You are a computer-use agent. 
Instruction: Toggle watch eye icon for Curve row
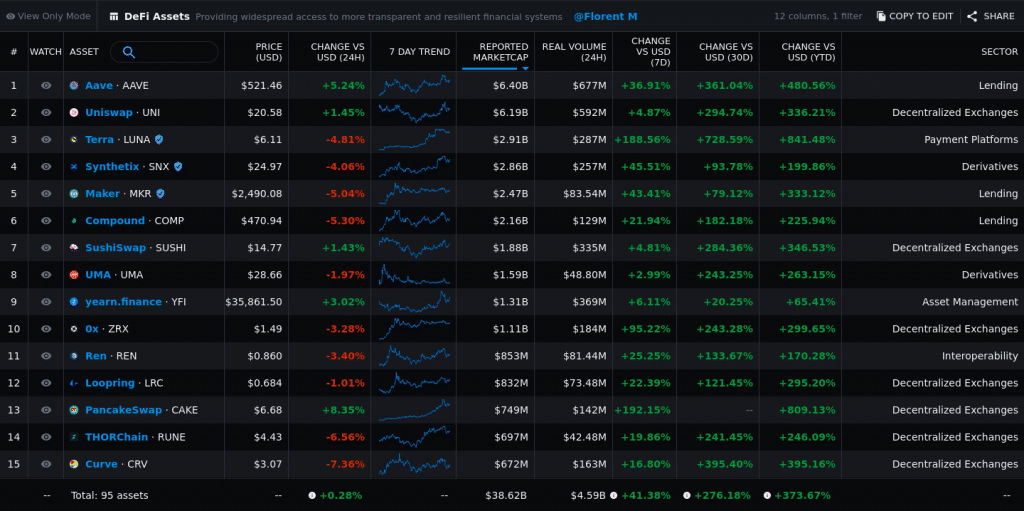pyautogui.click(x=46, y=464)
